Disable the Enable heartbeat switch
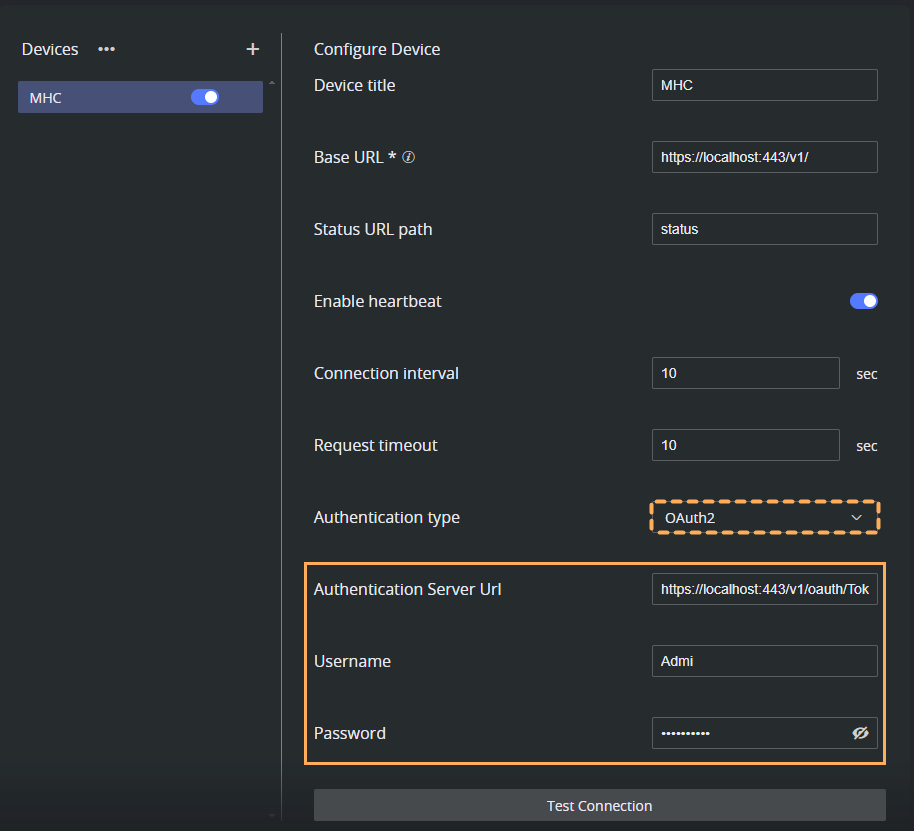The image size is (914, 831). tap(863, 301)
